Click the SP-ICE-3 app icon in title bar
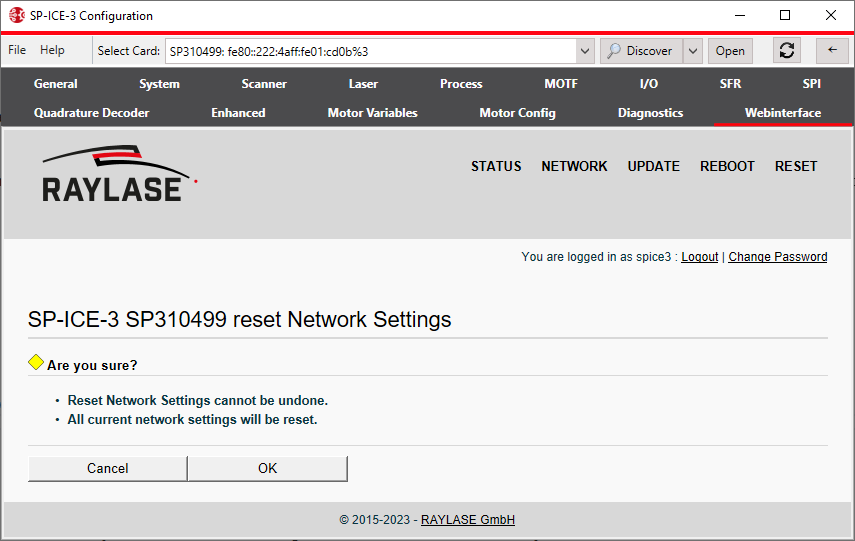 [17, 15]
